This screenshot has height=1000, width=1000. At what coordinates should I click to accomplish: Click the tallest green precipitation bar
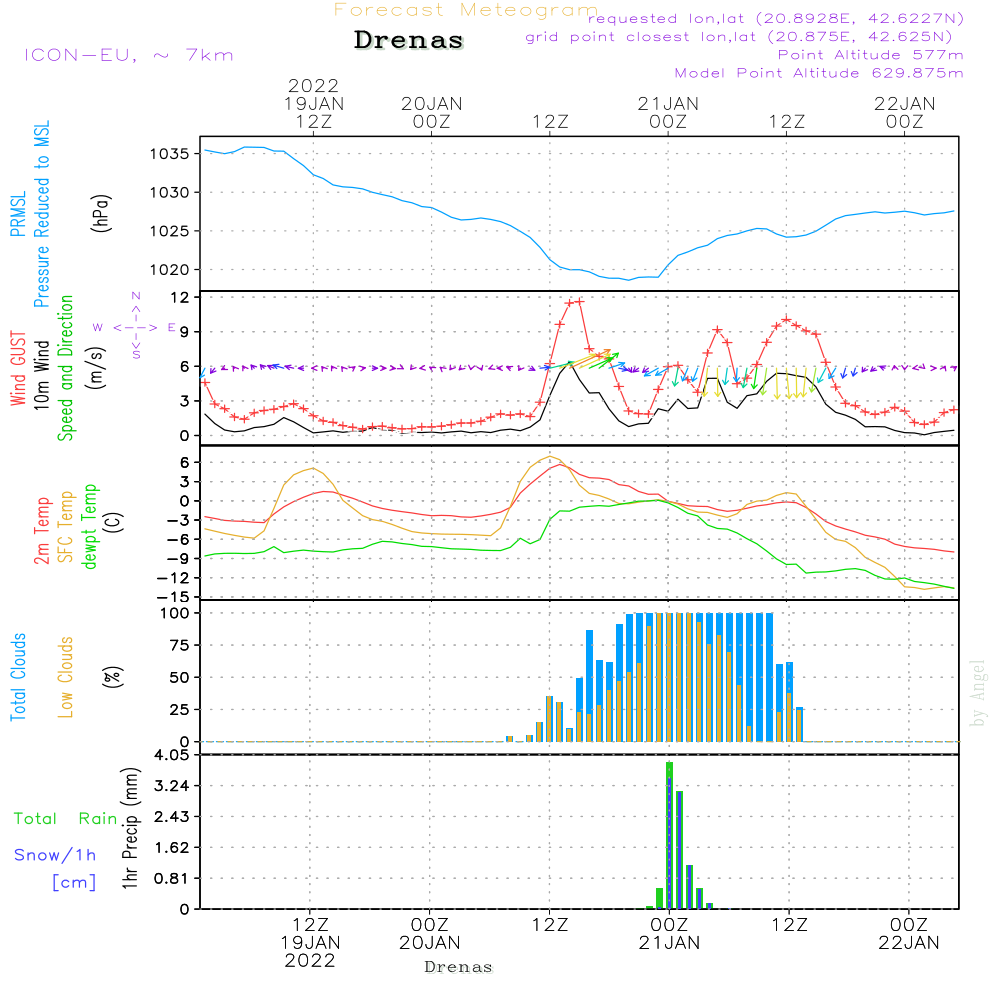(x=669, y=834)
